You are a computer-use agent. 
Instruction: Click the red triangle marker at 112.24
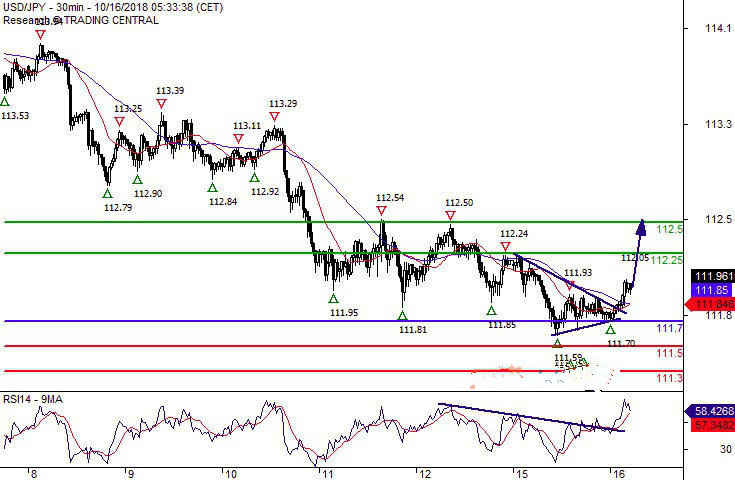[506, 246]
